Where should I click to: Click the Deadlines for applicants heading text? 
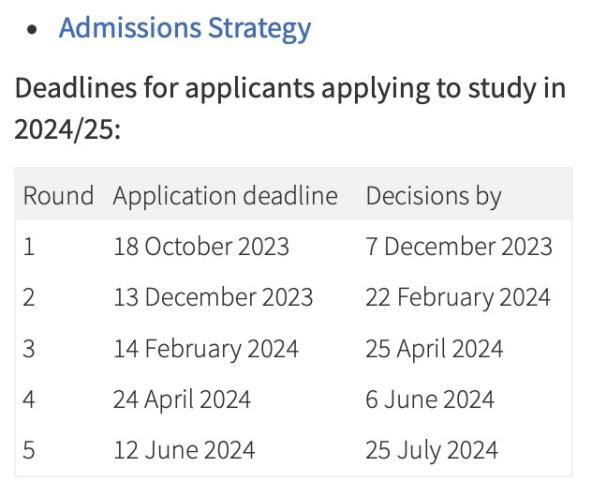pos(290,108)
